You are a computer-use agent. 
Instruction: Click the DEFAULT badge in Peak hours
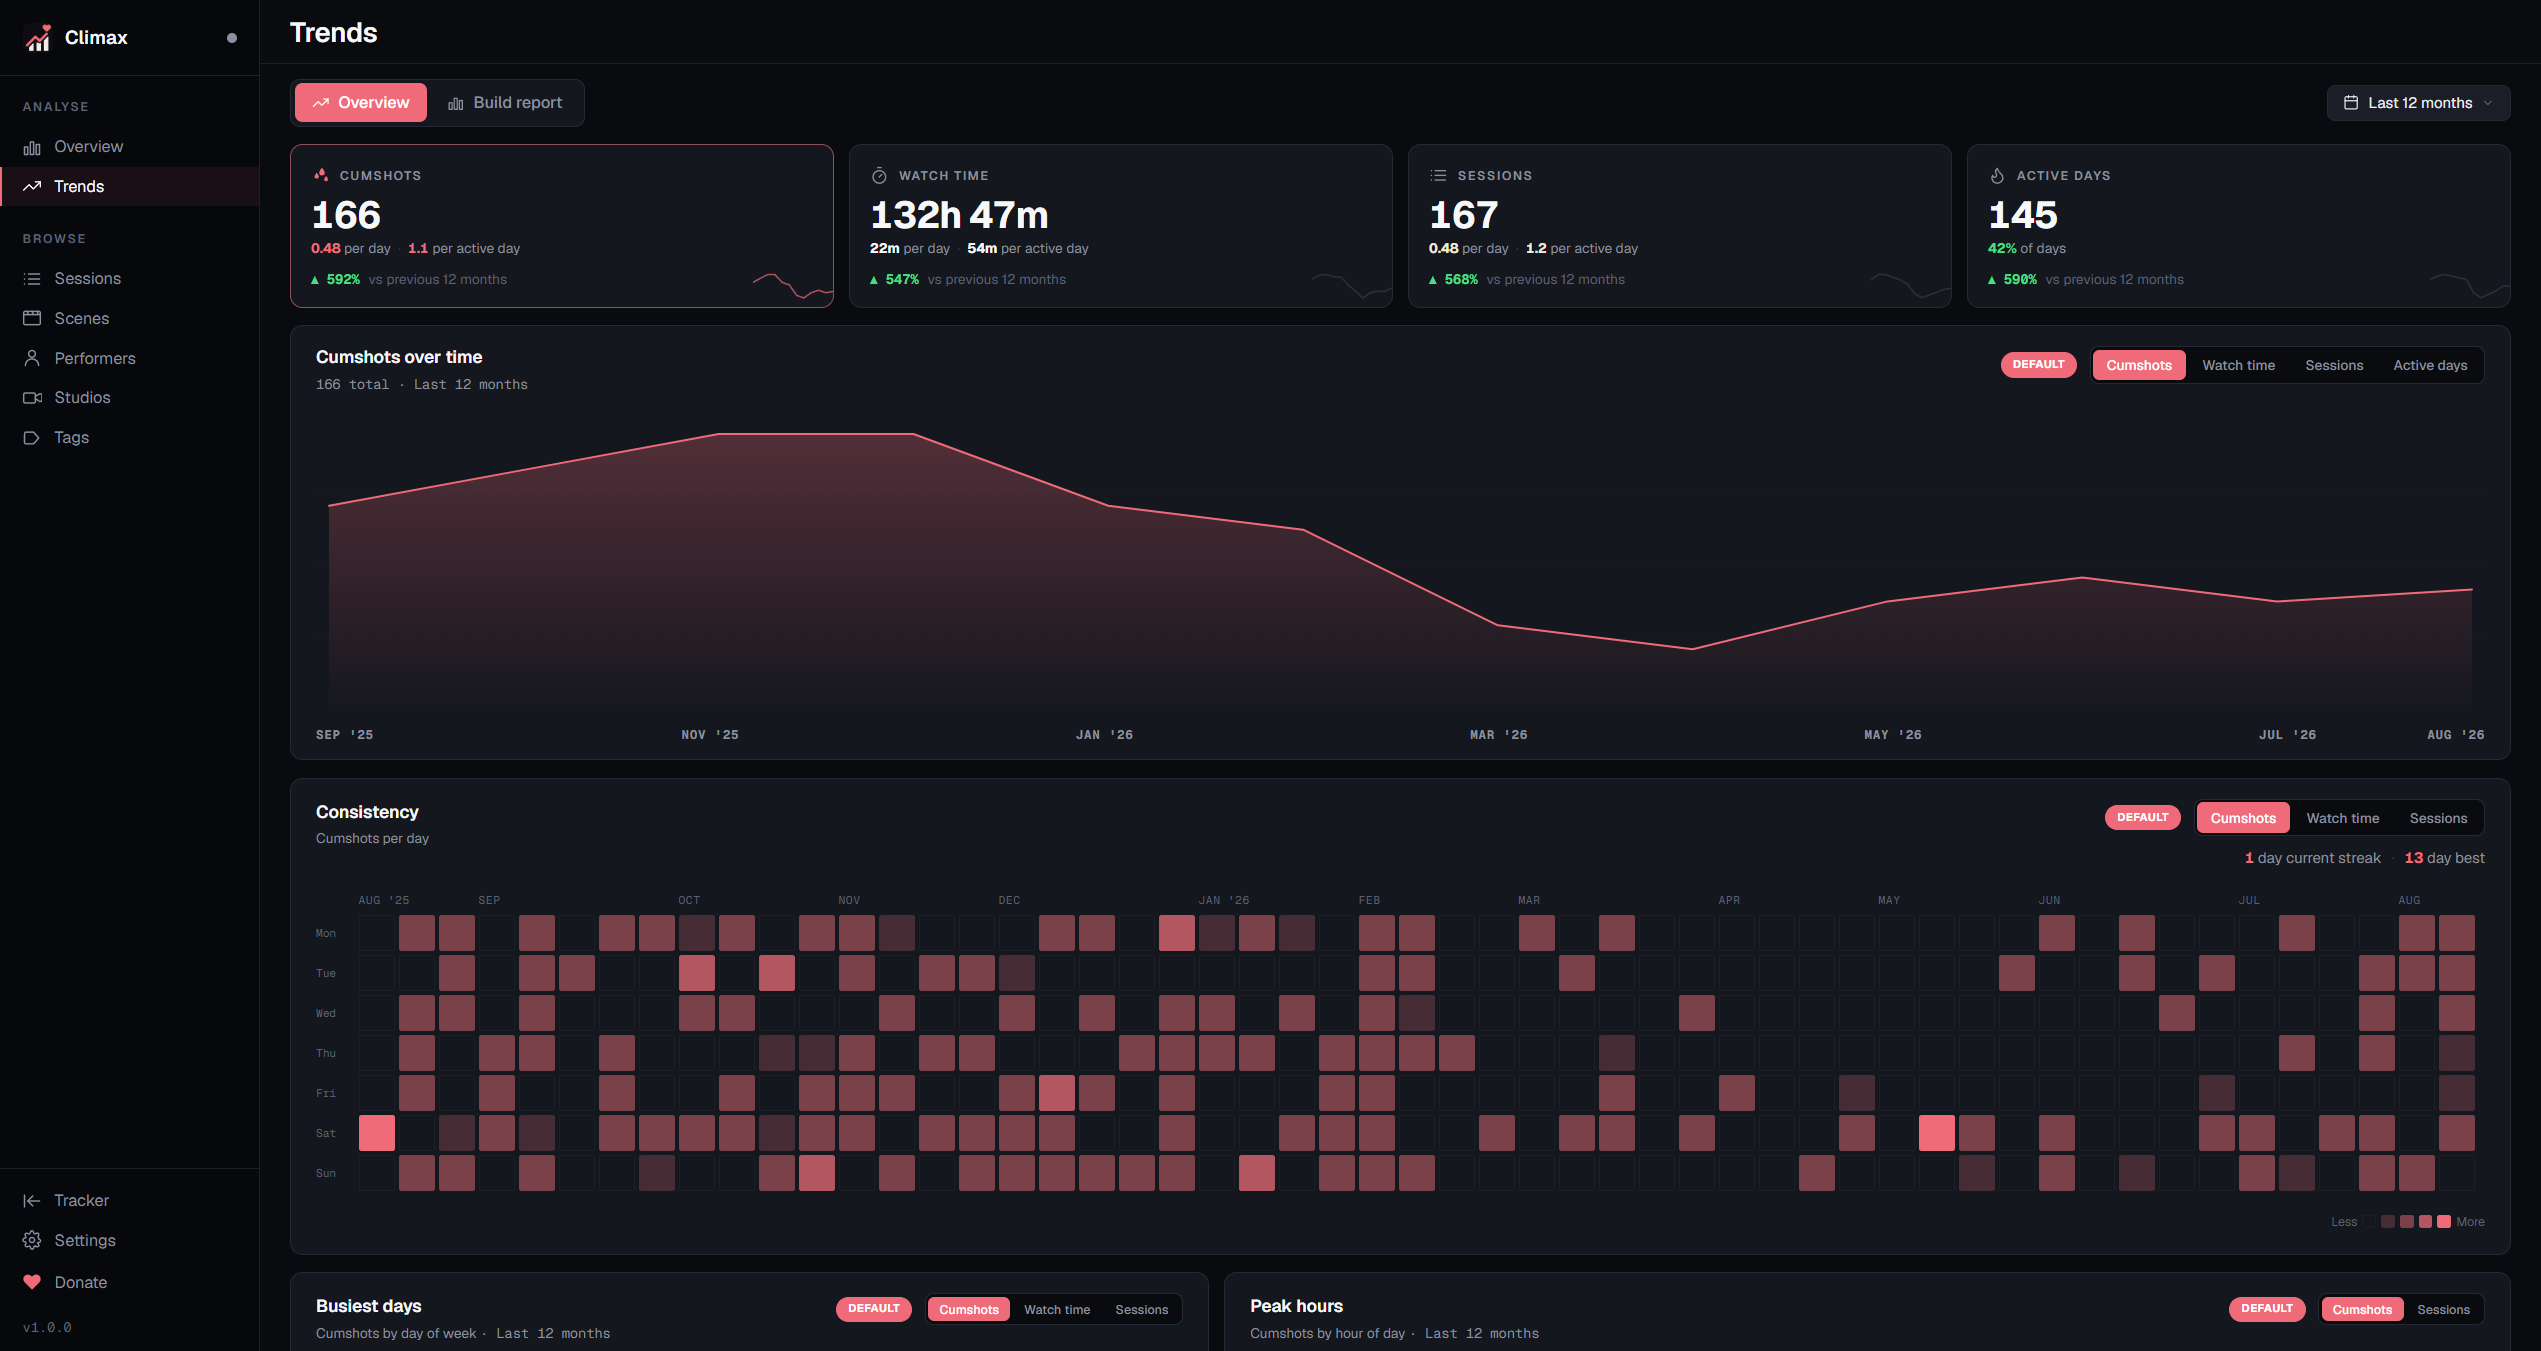click(2266, 1309)
